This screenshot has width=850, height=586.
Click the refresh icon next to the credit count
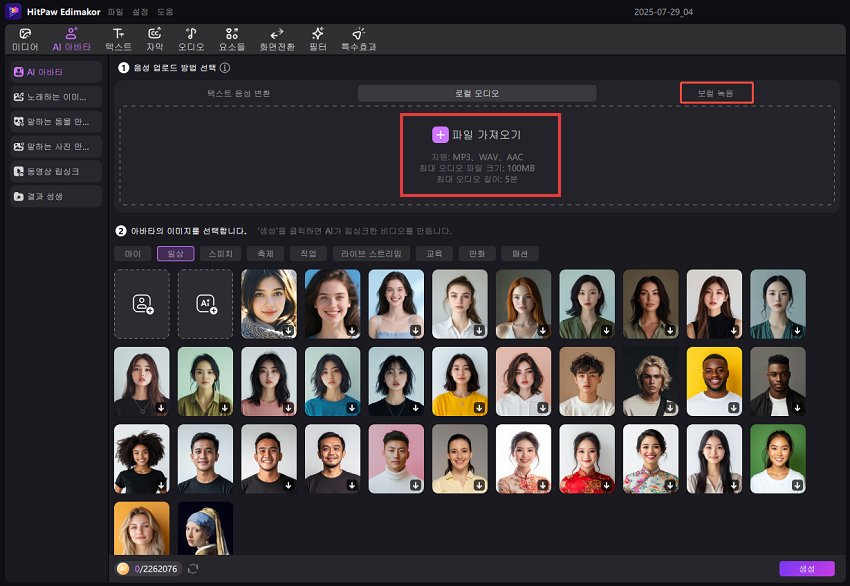pos(193,569)
